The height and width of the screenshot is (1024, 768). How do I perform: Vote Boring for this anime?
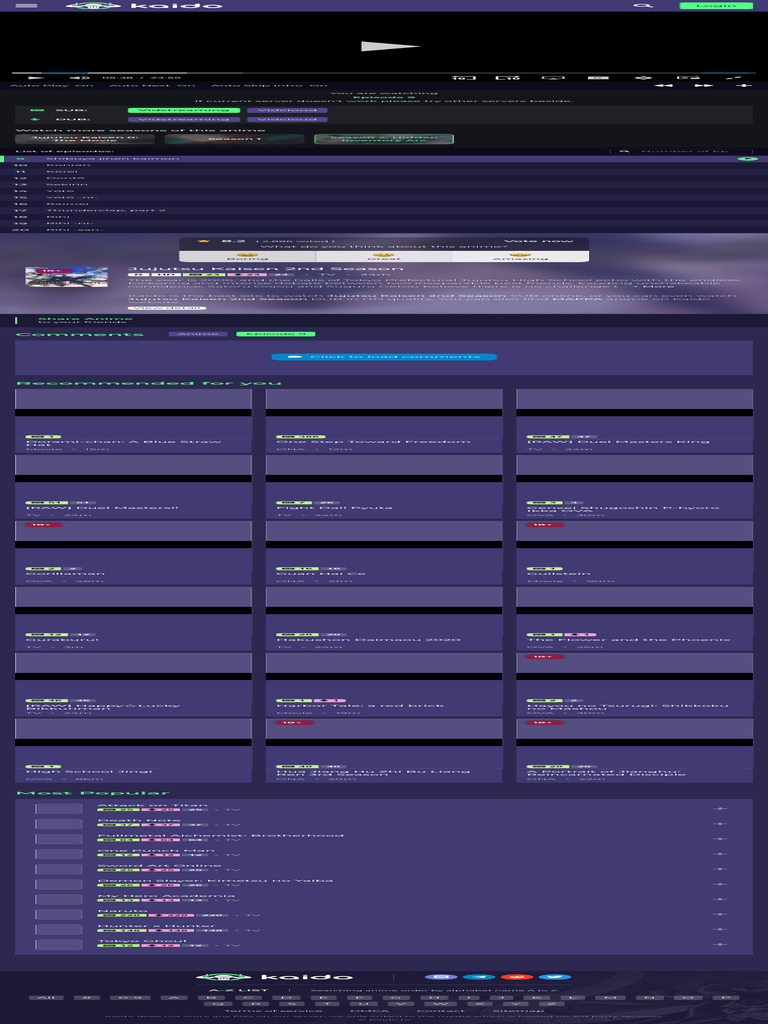pos(247,257)
